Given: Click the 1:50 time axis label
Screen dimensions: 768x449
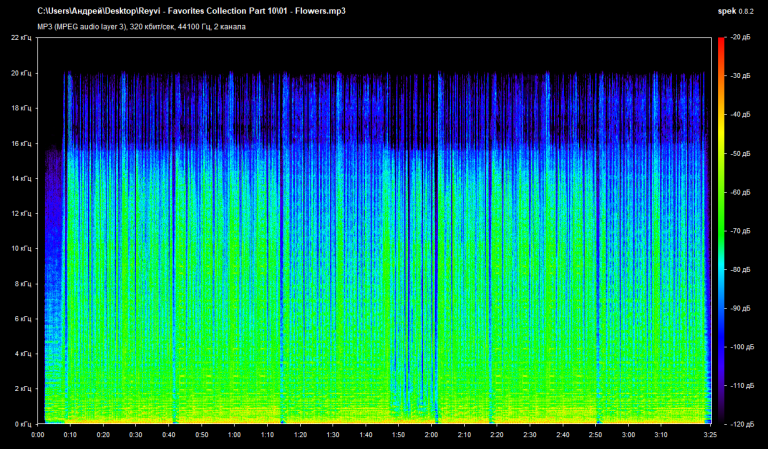Looking at the screenshot, I should tap(399, 435).
